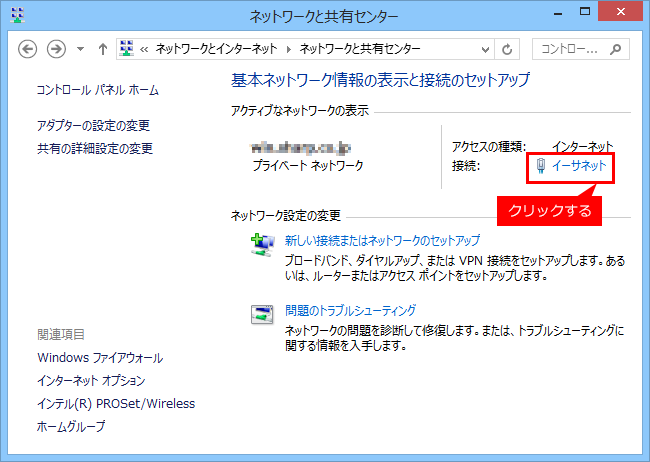The width and height of the screenshot is (650, 462).
Task: Maximize the ネットワークと共有センター window
Action: [x=585, y=12]
